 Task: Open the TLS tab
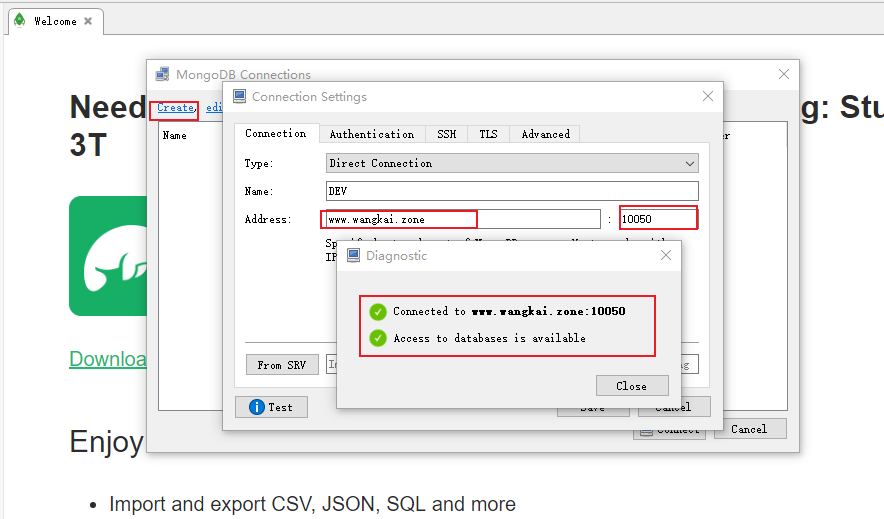point(488,134)
